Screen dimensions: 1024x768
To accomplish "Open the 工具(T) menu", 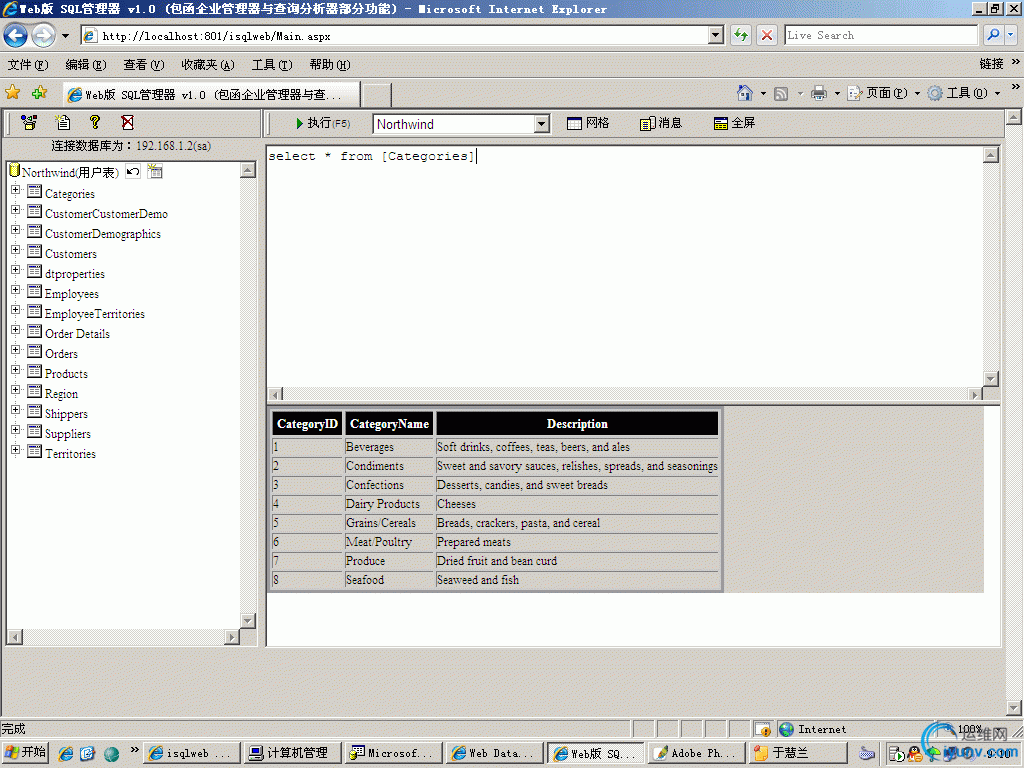I will coord(272,65).
